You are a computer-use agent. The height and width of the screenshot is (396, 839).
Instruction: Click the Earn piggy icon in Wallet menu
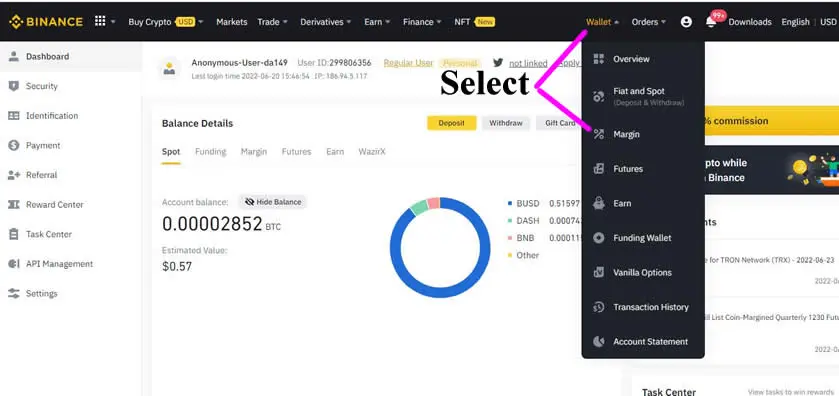click(599, 203)
